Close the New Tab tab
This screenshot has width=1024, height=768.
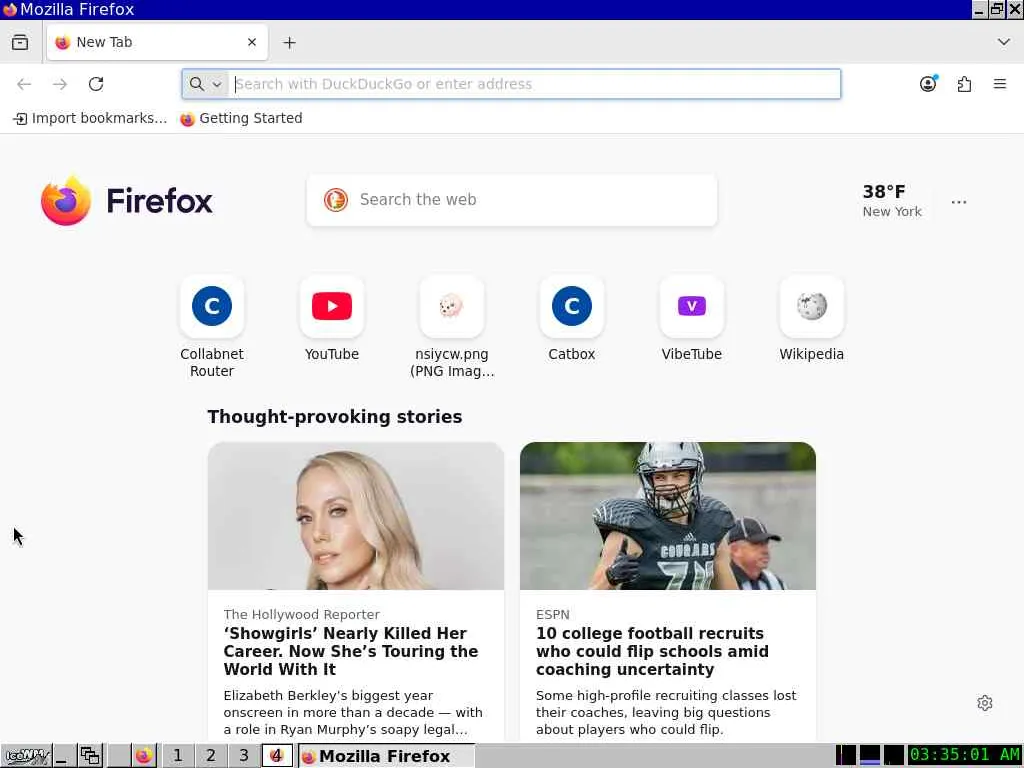[x=252, y=42]
